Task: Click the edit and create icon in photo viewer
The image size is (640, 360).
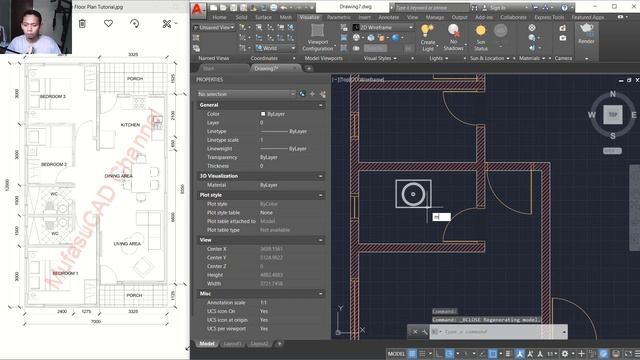Action: [167, 24]
